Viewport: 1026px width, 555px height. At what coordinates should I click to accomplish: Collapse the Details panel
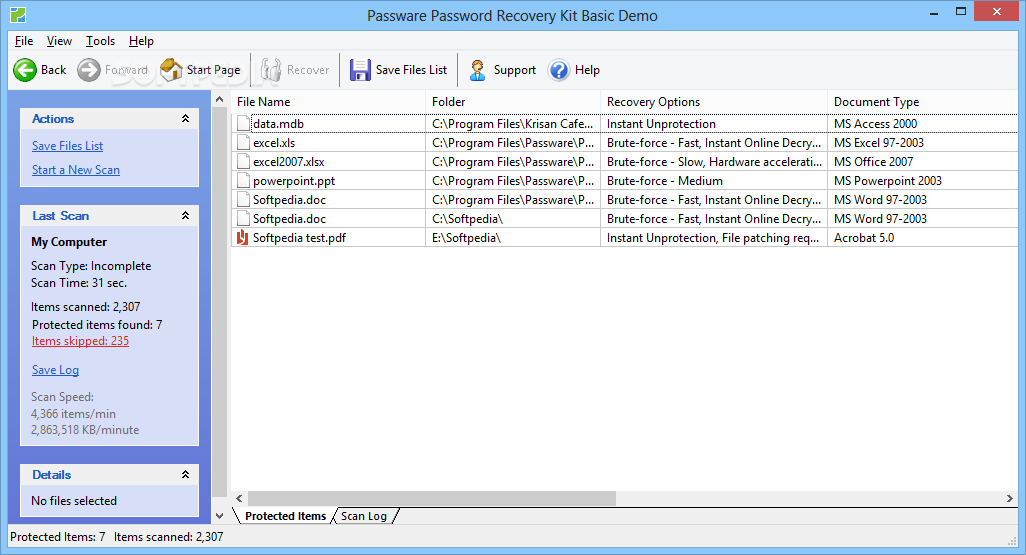click(x=185, y=474)
